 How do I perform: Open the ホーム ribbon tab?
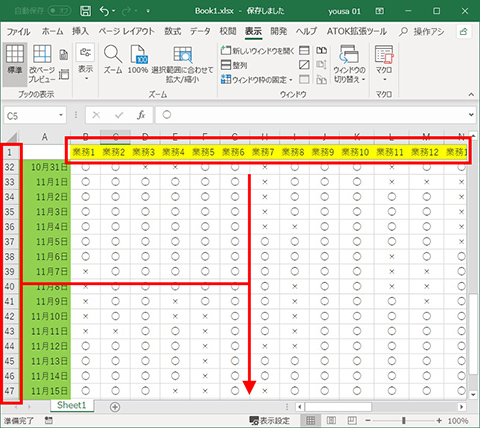[52, 31]
